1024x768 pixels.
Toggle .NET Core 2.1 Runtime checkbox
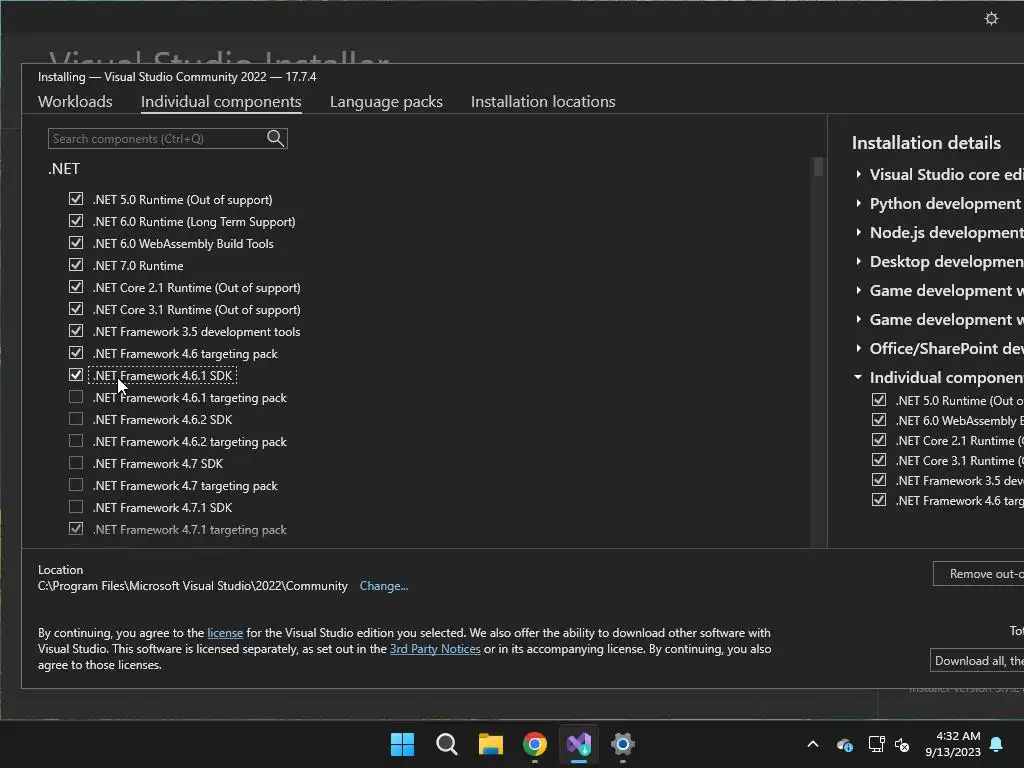[x=76, y=287]
